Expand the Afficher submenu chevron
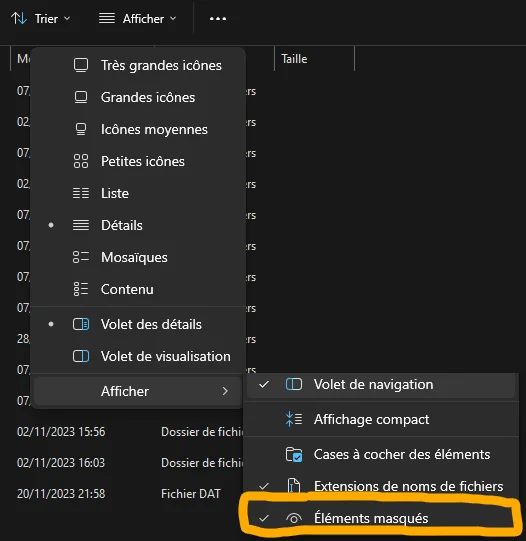 (225, 391)
